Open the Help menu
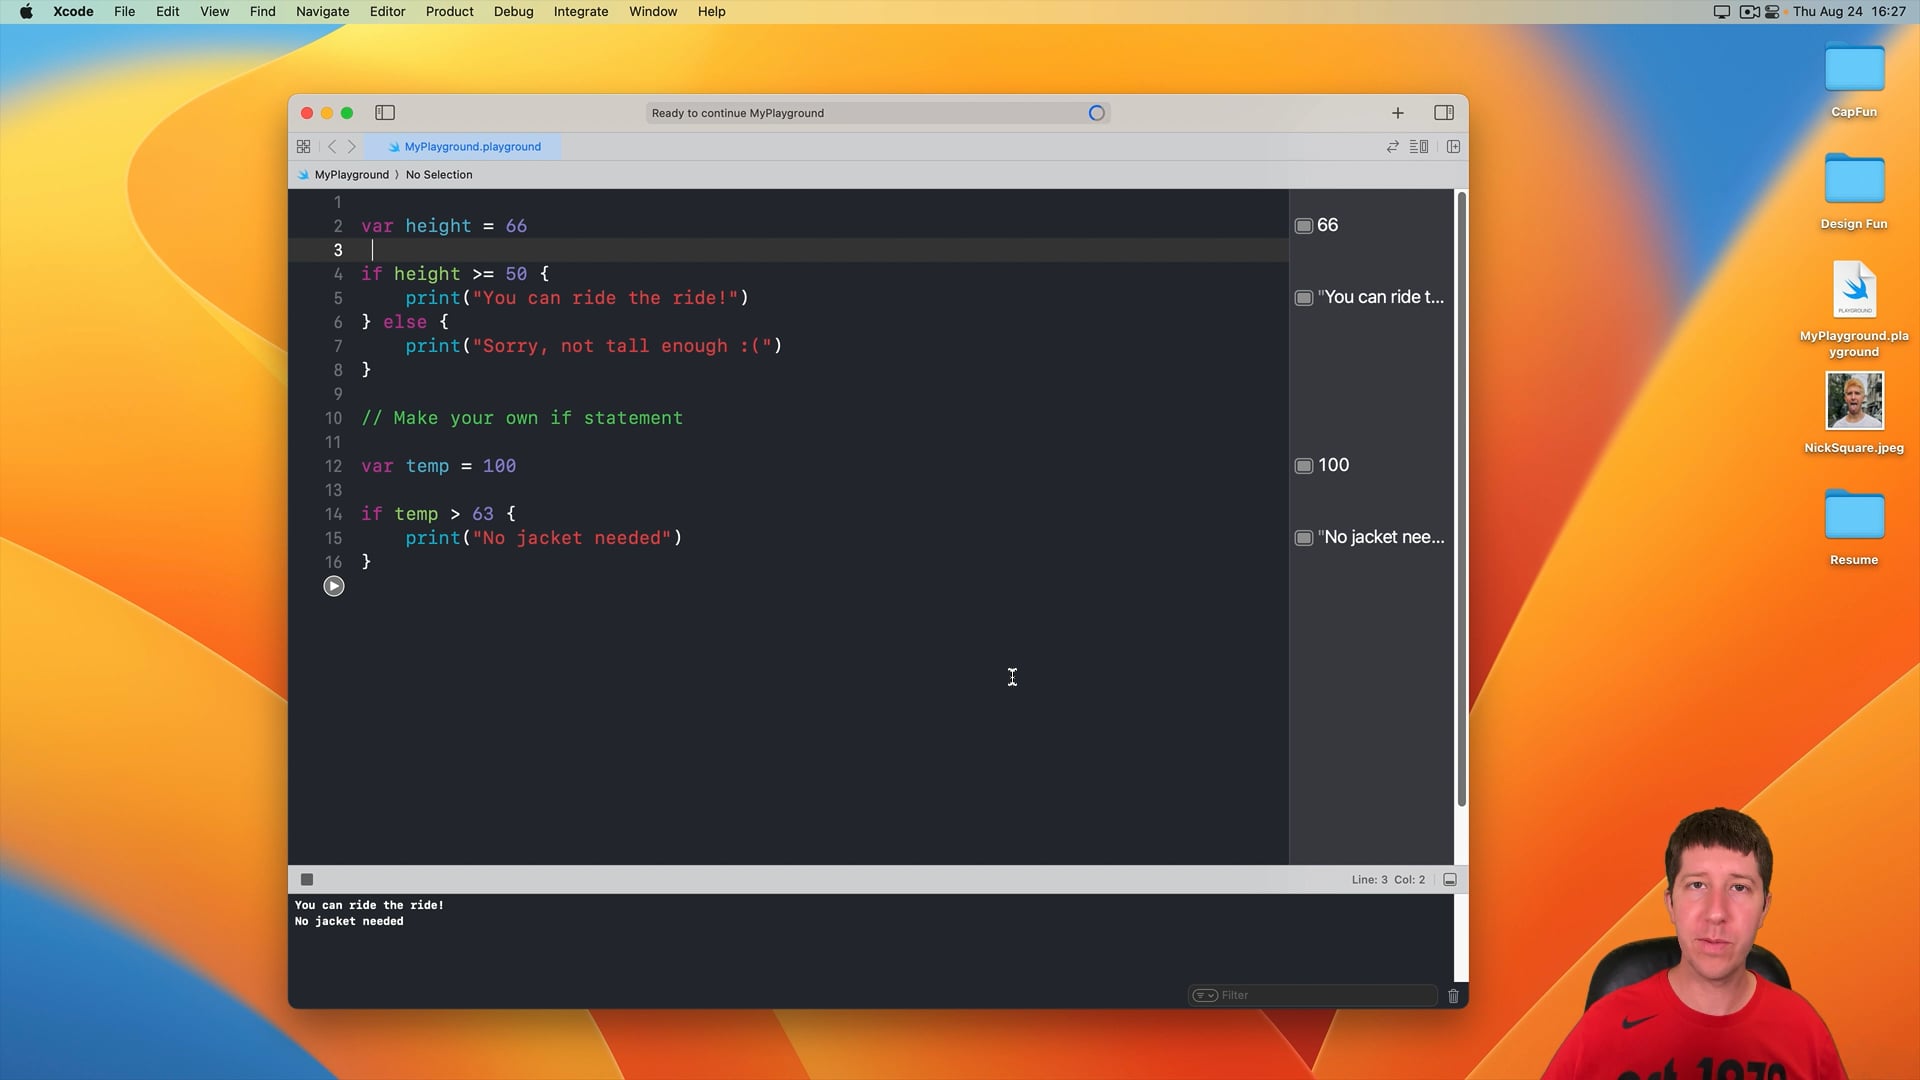The height and width of the screenshot is (1080, 1920). coord(711,12)
